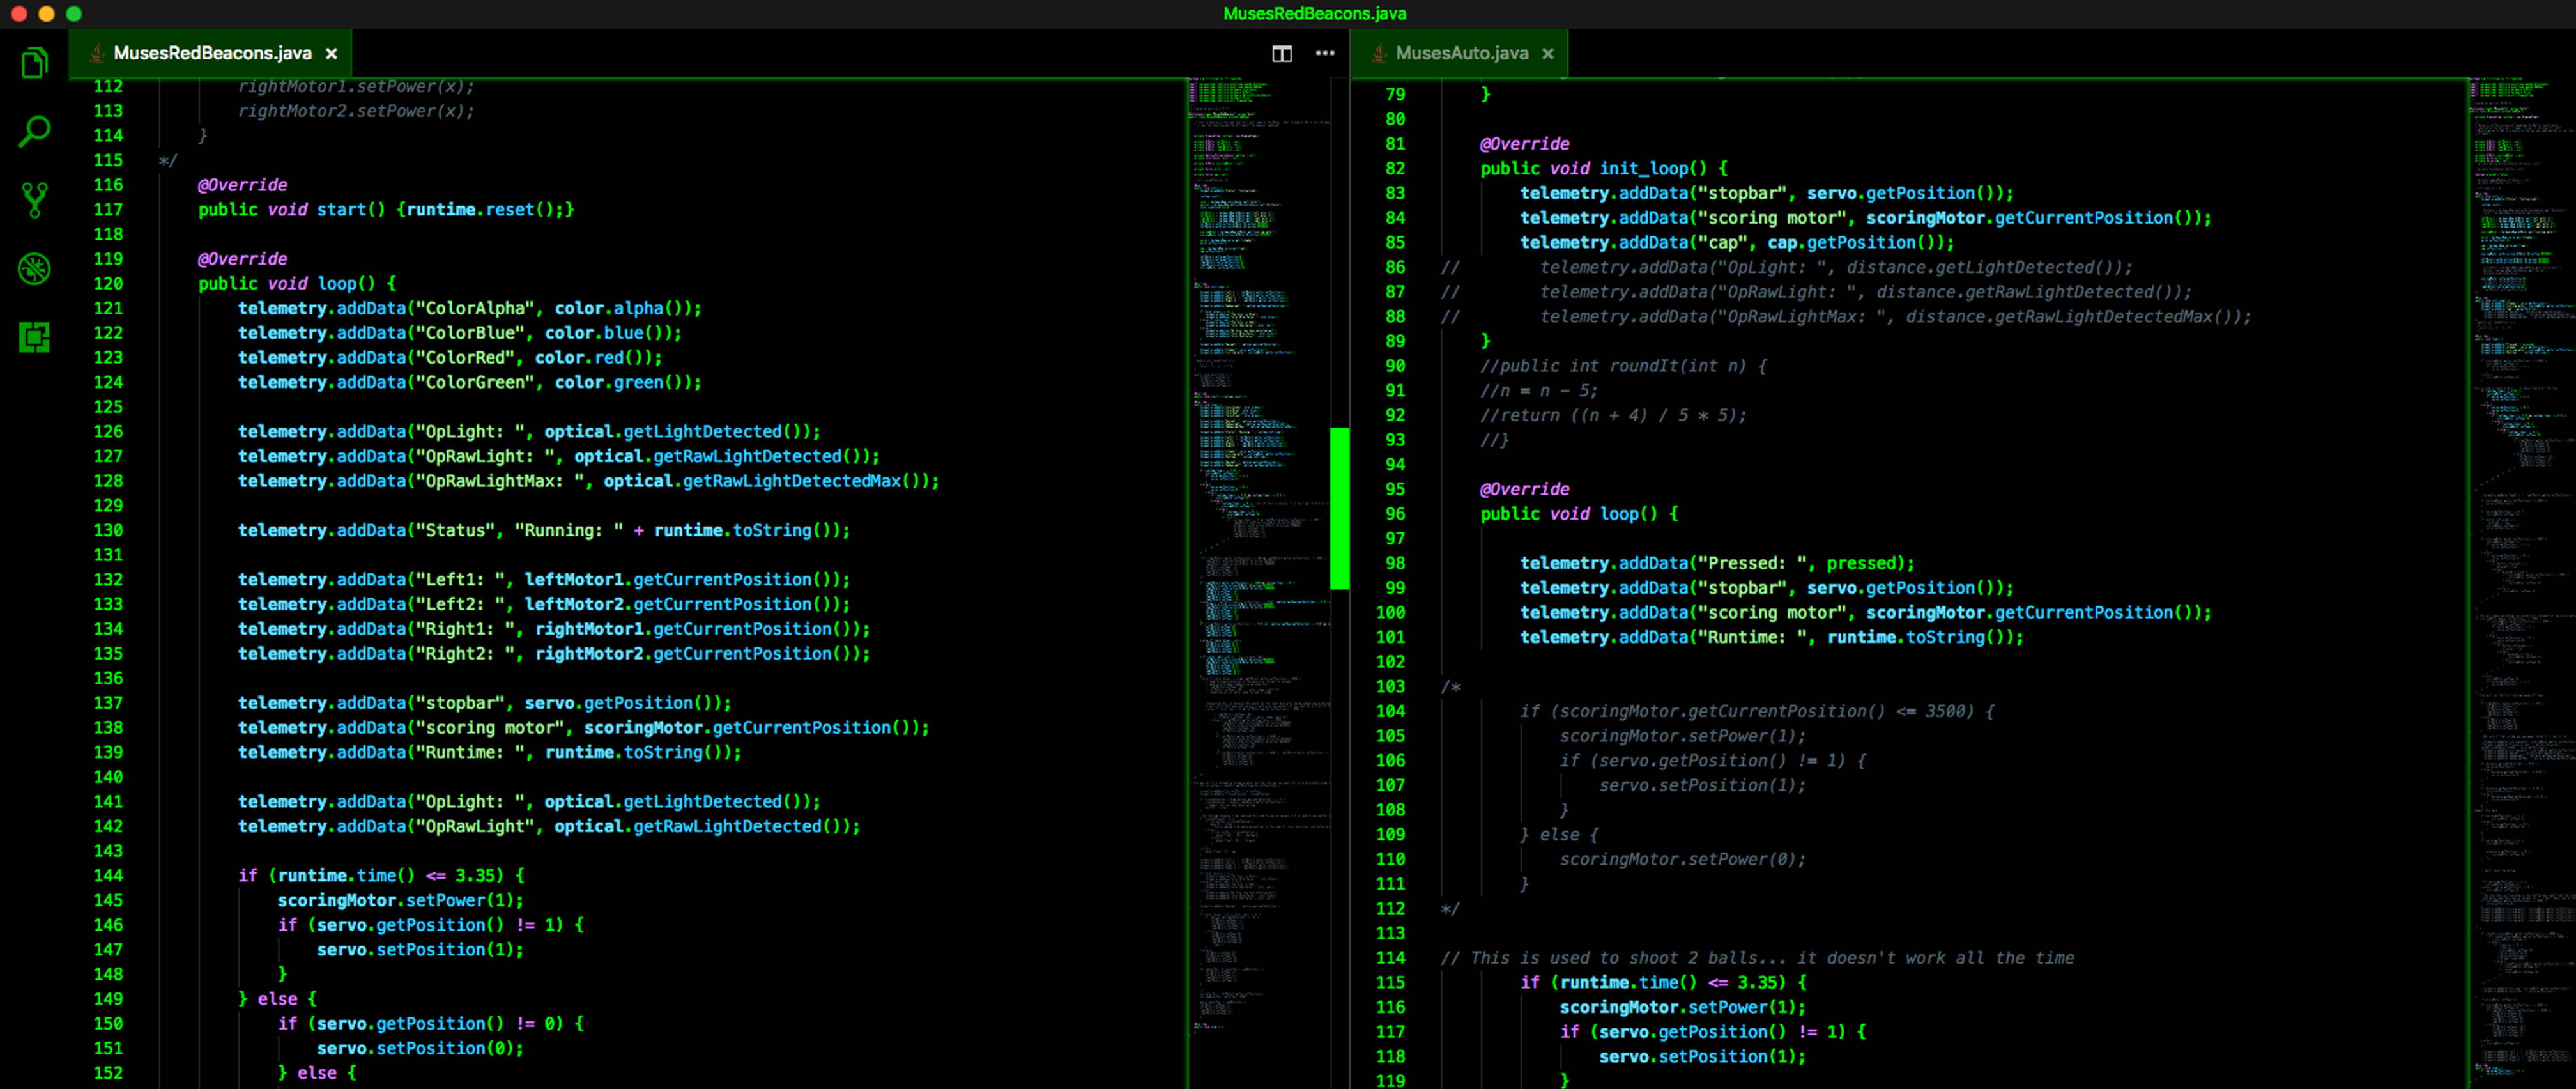Click line number 120 in left editor
The image size is (2576, 1089).
pos(108,283)
